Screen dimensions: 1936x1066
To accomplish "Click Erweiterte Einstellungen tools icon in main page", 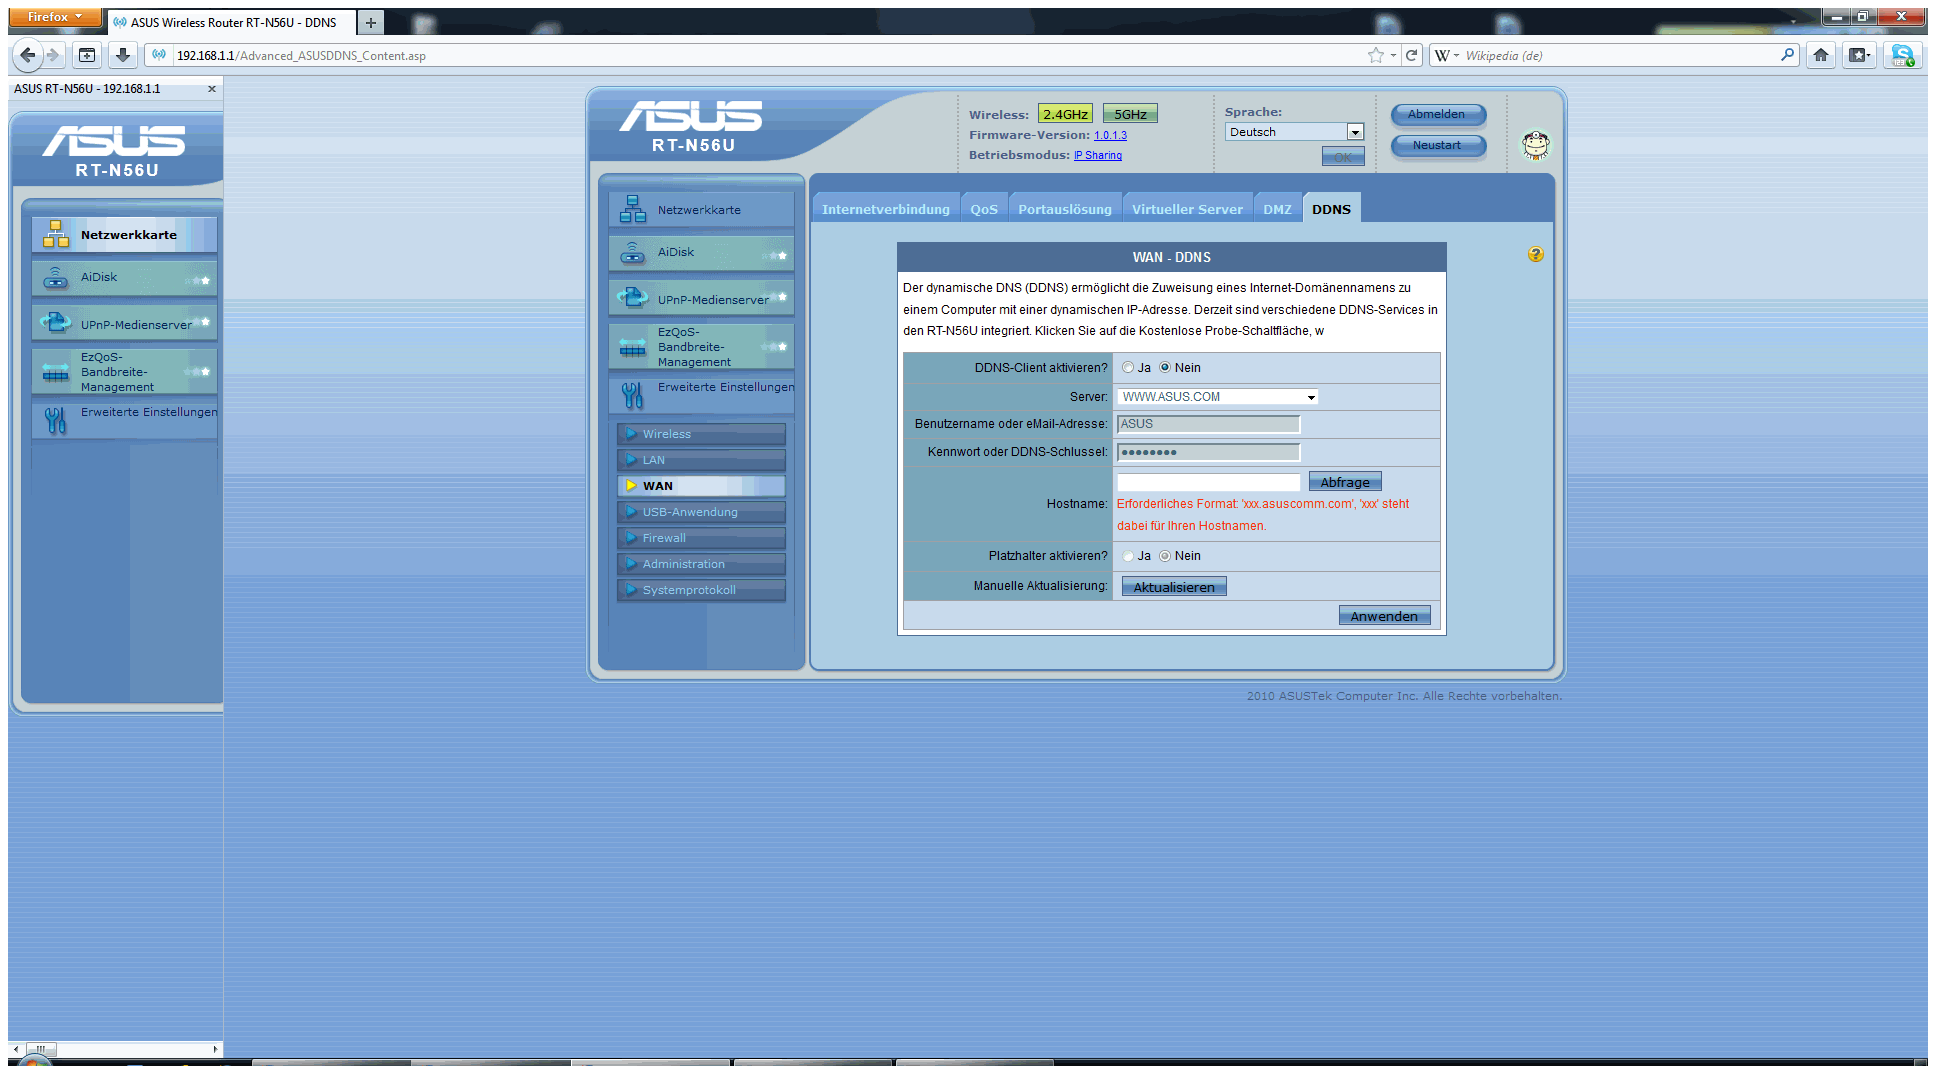I will click(633, 394).
